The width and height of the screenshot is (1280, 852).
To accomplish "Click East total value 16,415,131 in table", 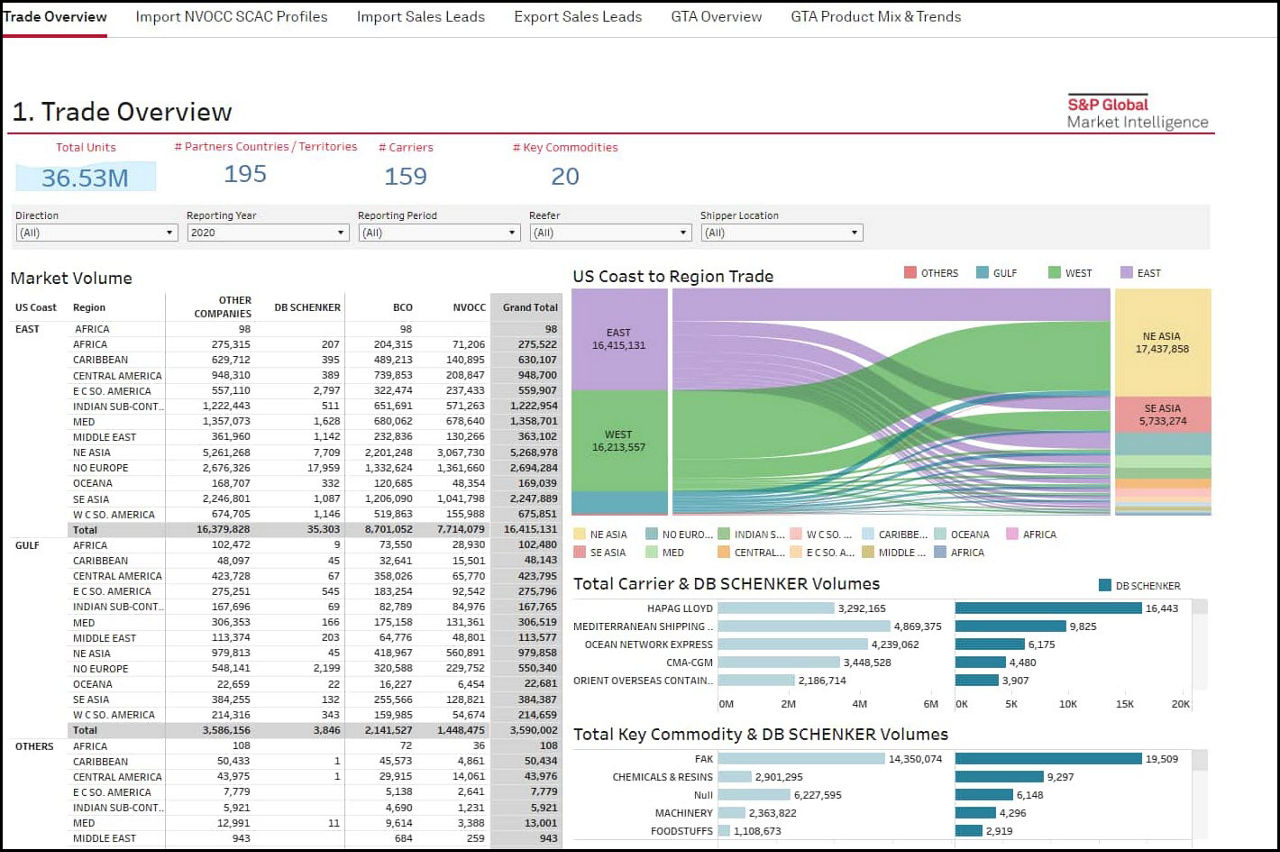I will pyautogui.click(x=530, y=529).
